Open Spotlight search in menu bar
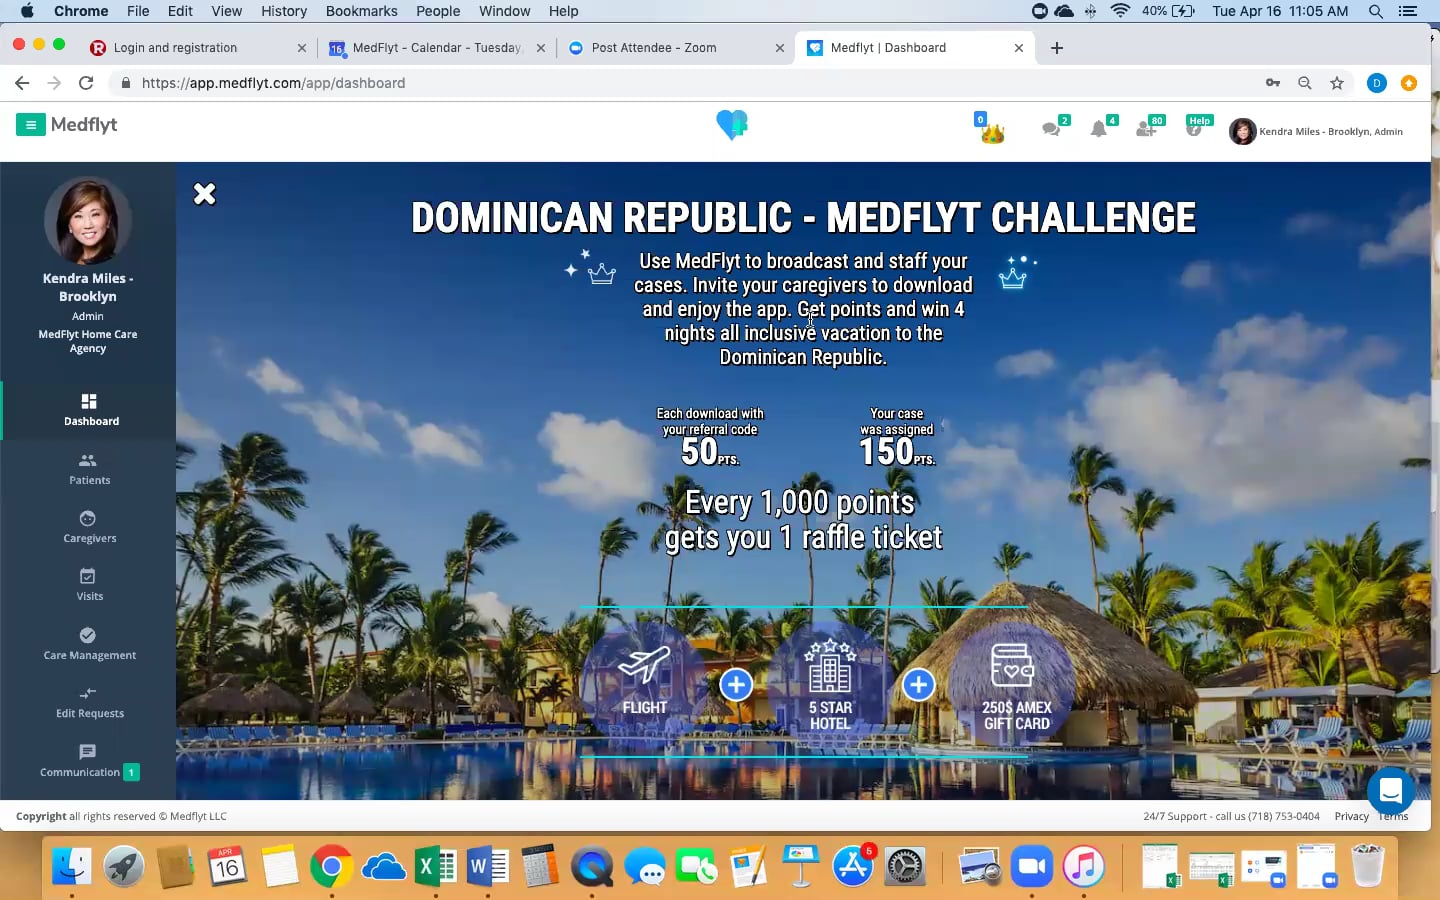Image resolution: width=1440 pixels, height=900 pixels. point(1376,11)
